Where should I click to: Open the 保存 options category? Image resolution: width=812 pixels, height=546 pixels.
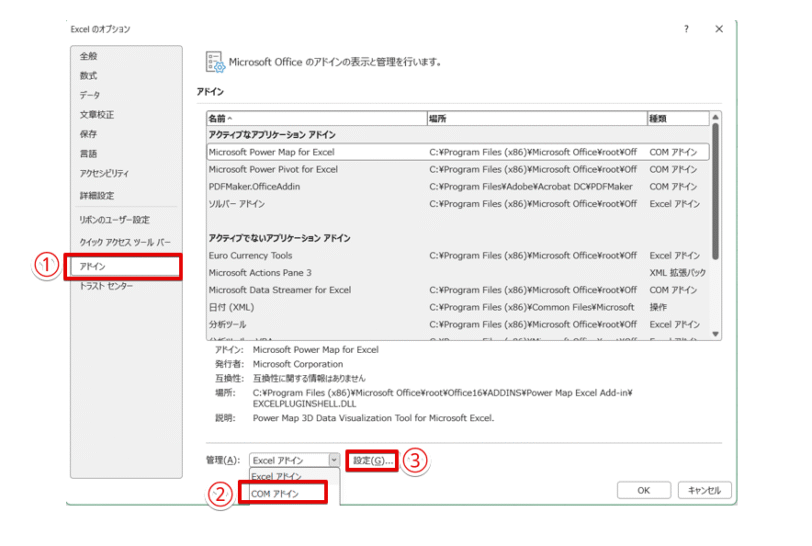click(89, 134)
